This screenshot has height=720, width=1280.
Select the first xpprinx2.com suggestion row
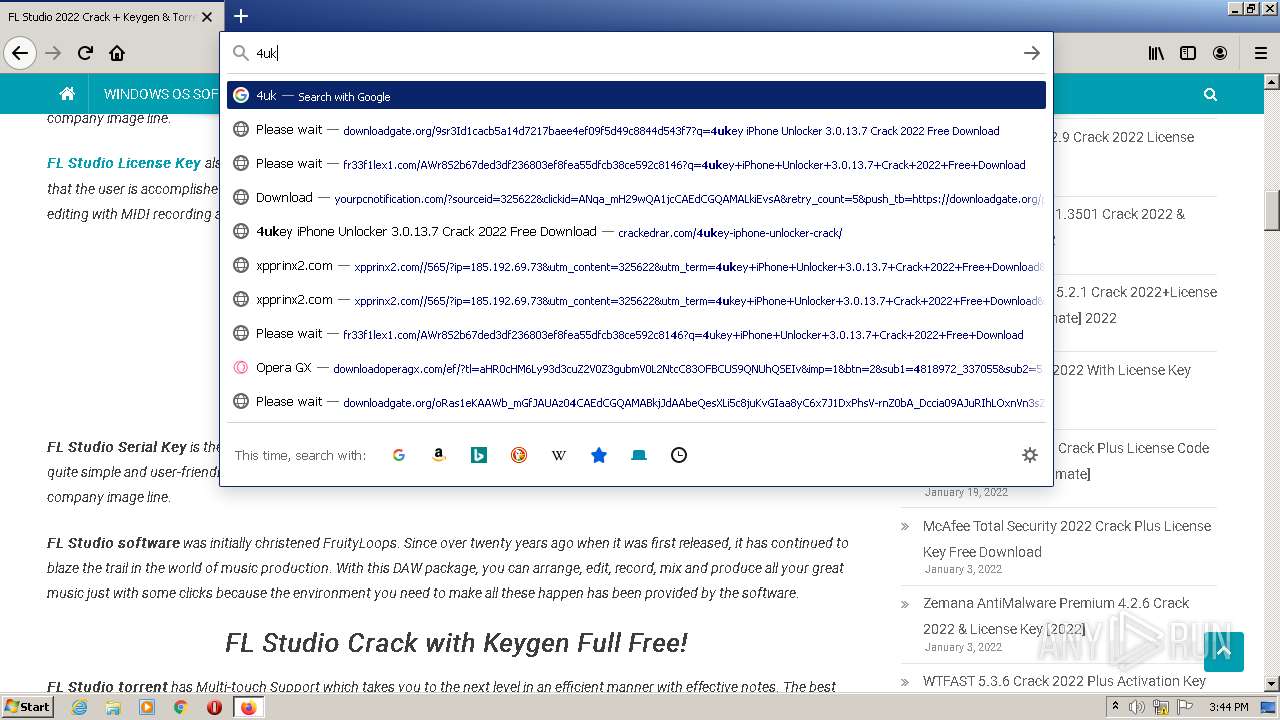click(636, 266)
